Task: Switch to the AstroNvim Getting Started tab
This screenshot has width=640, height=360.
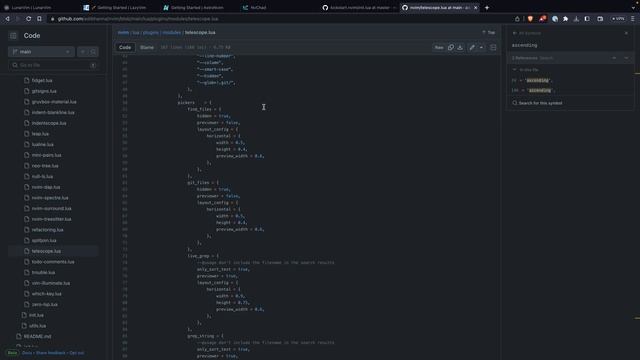Action: (x=198, y=7)
